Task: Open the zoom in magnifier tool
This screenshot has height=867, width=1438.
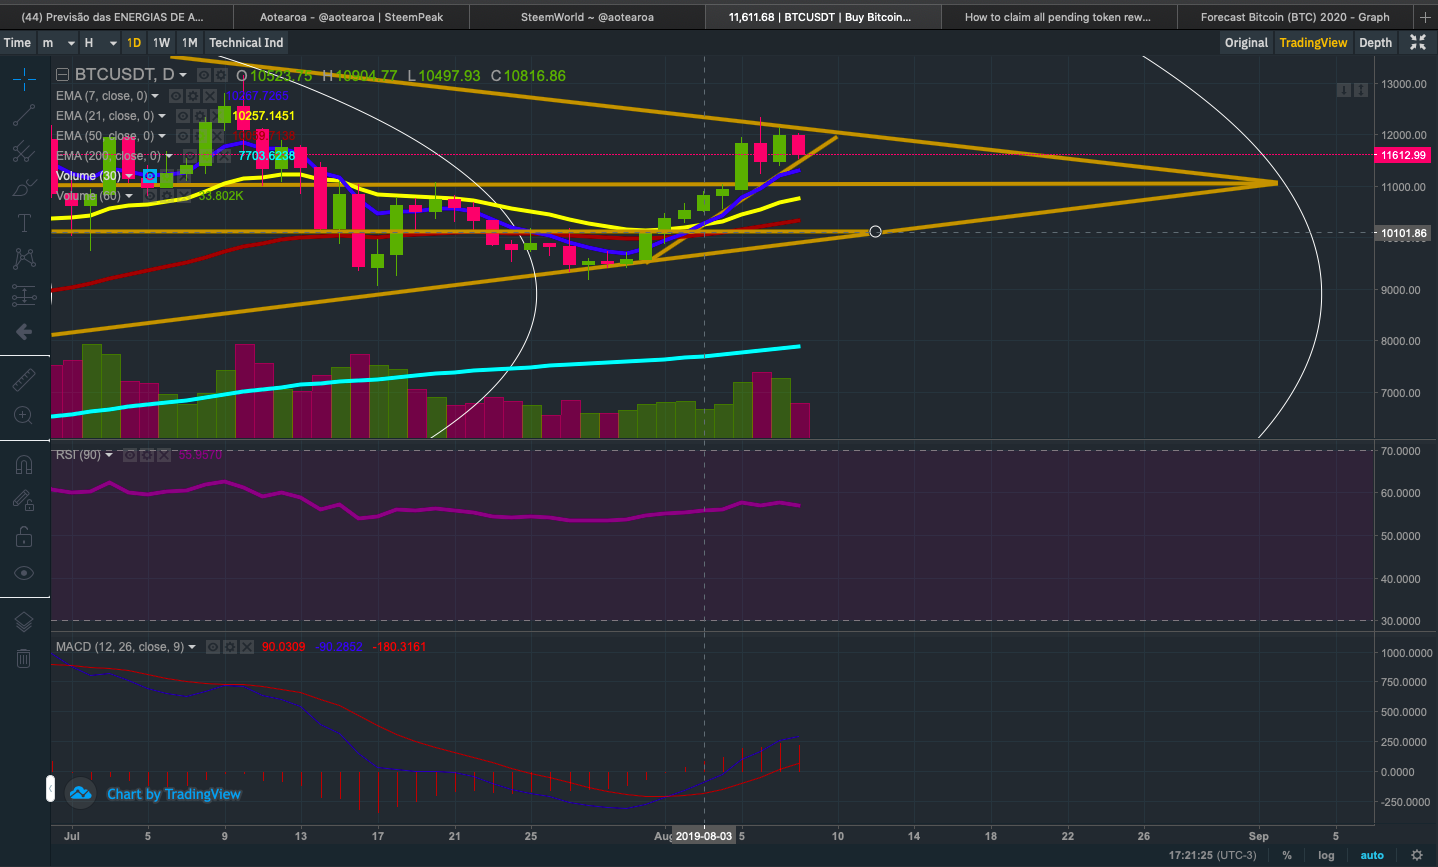Action: pos(24,415)
